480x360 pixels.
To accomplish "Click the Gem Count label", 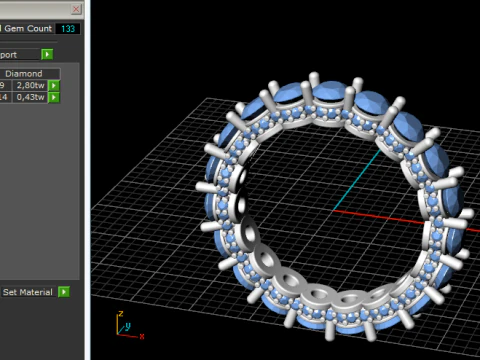I will tap(28, 29).
